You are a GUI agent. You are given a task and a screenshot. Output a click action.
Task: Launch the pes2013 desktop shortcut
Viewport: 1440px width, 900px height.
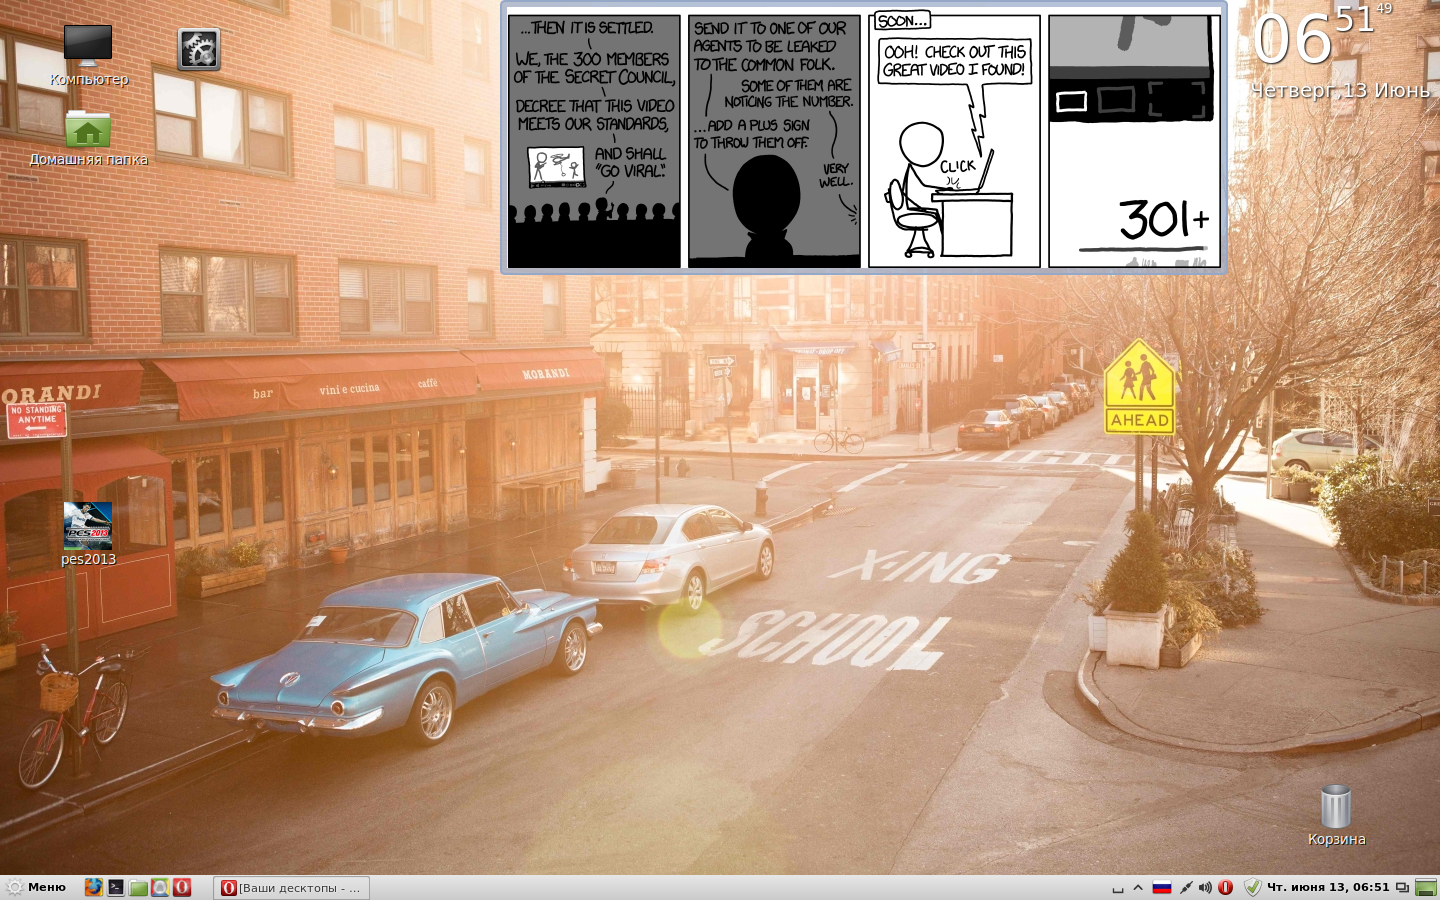[88, 534]
